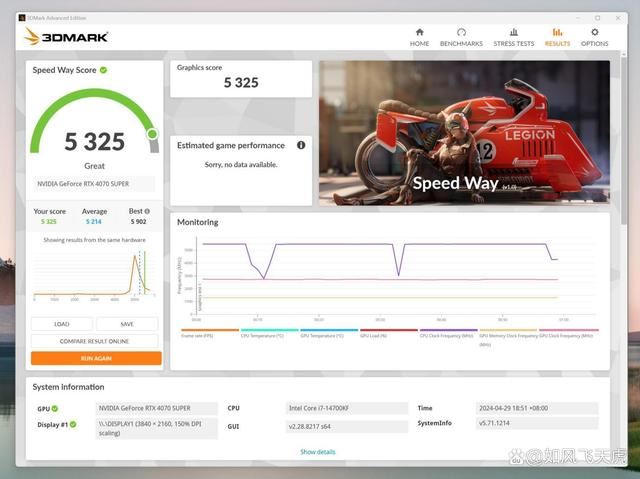Click the GPU value in System information

(x=157, y=408)
